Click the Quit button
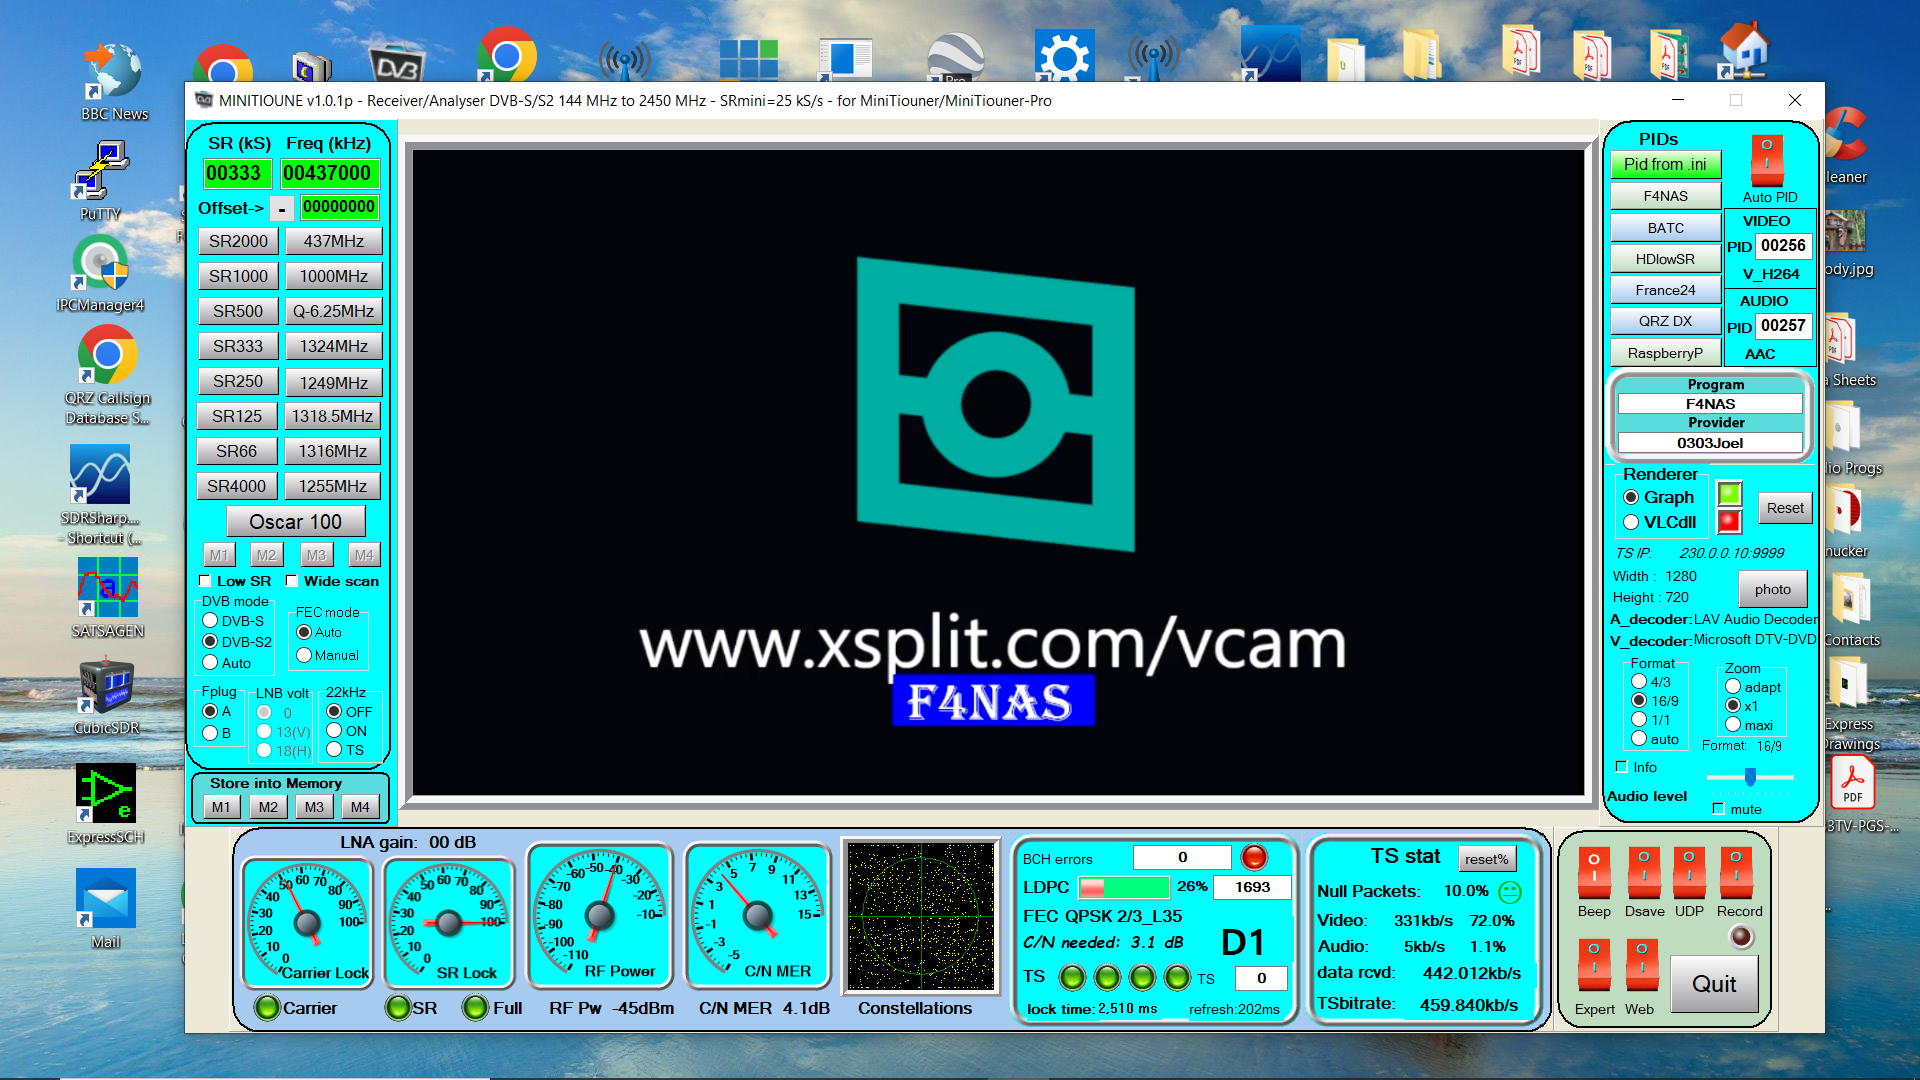Screen dimensions: 1920x1080 click(x=1714, y=984)
